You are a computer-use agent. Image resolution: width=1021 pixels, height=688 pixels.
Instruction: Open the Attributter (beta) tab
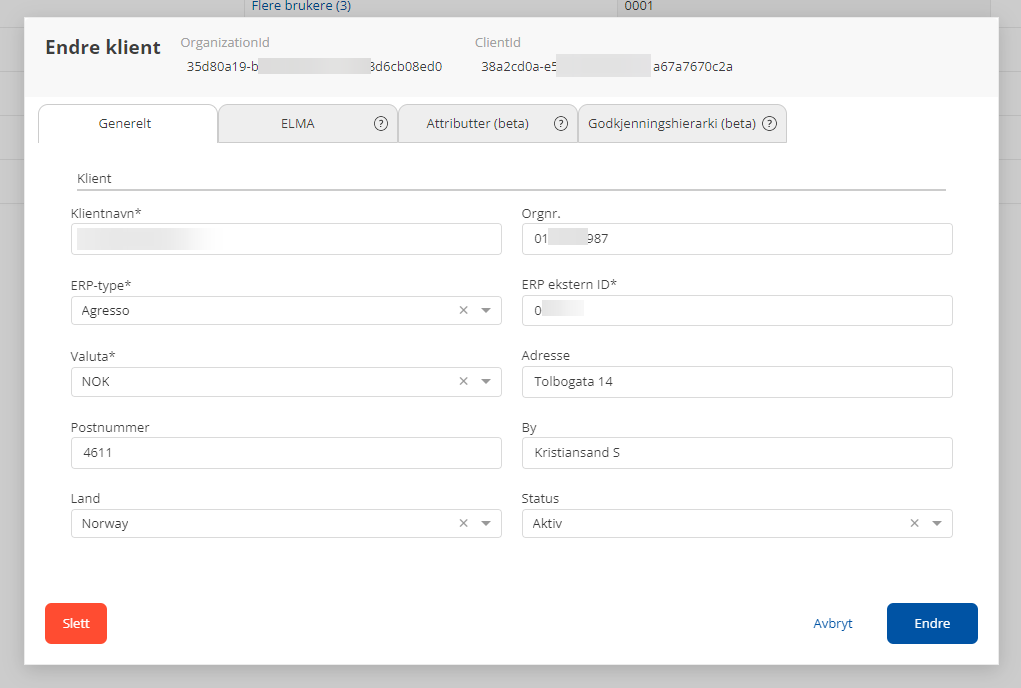coord(477,124)
